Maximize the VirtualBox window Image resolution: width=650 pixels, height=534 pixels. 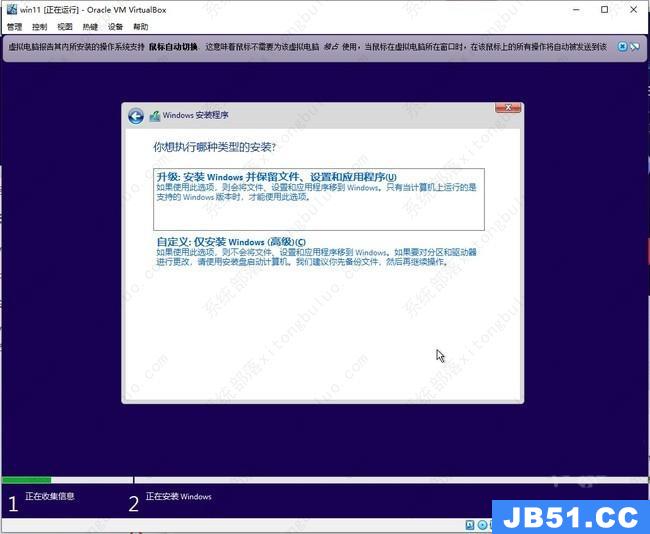pyautogui.click(x=604, y=9)
